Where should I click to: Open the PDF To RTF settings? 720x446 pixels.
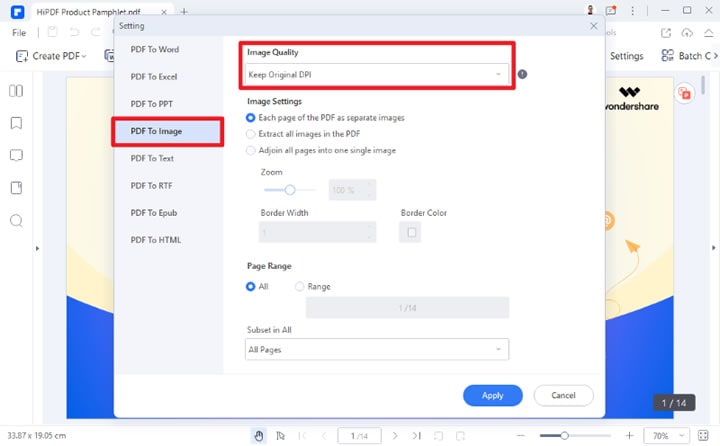pyautogui.click(x=152, y=186)
